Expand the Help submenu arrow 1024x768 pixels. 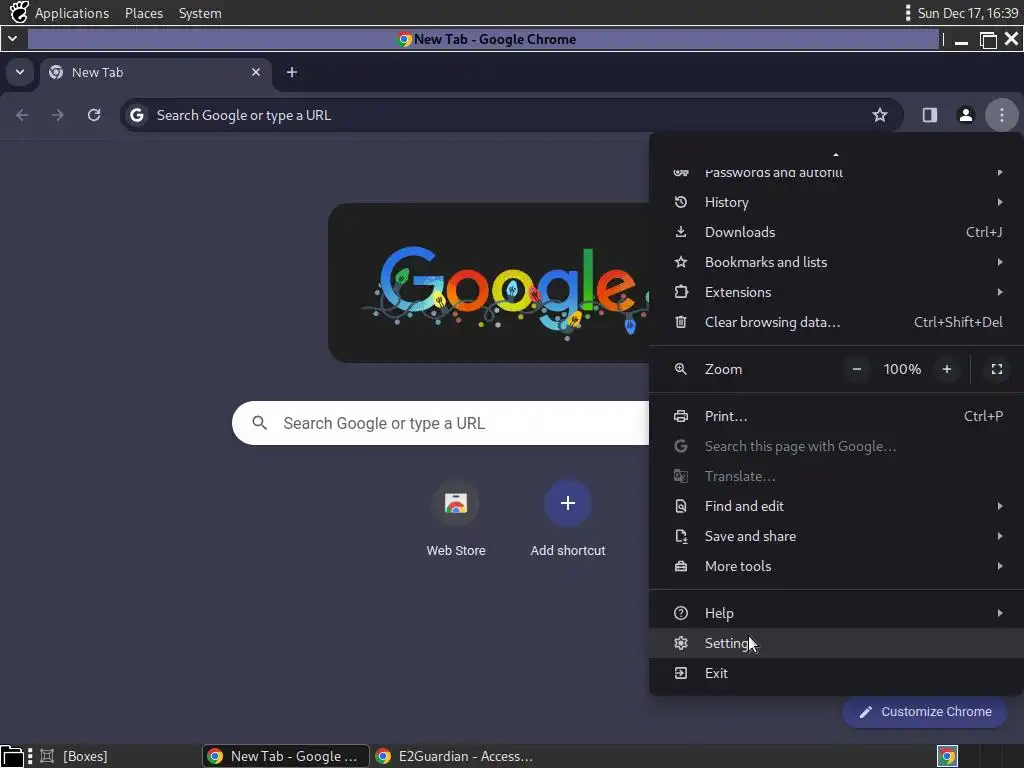[1000, 613]
